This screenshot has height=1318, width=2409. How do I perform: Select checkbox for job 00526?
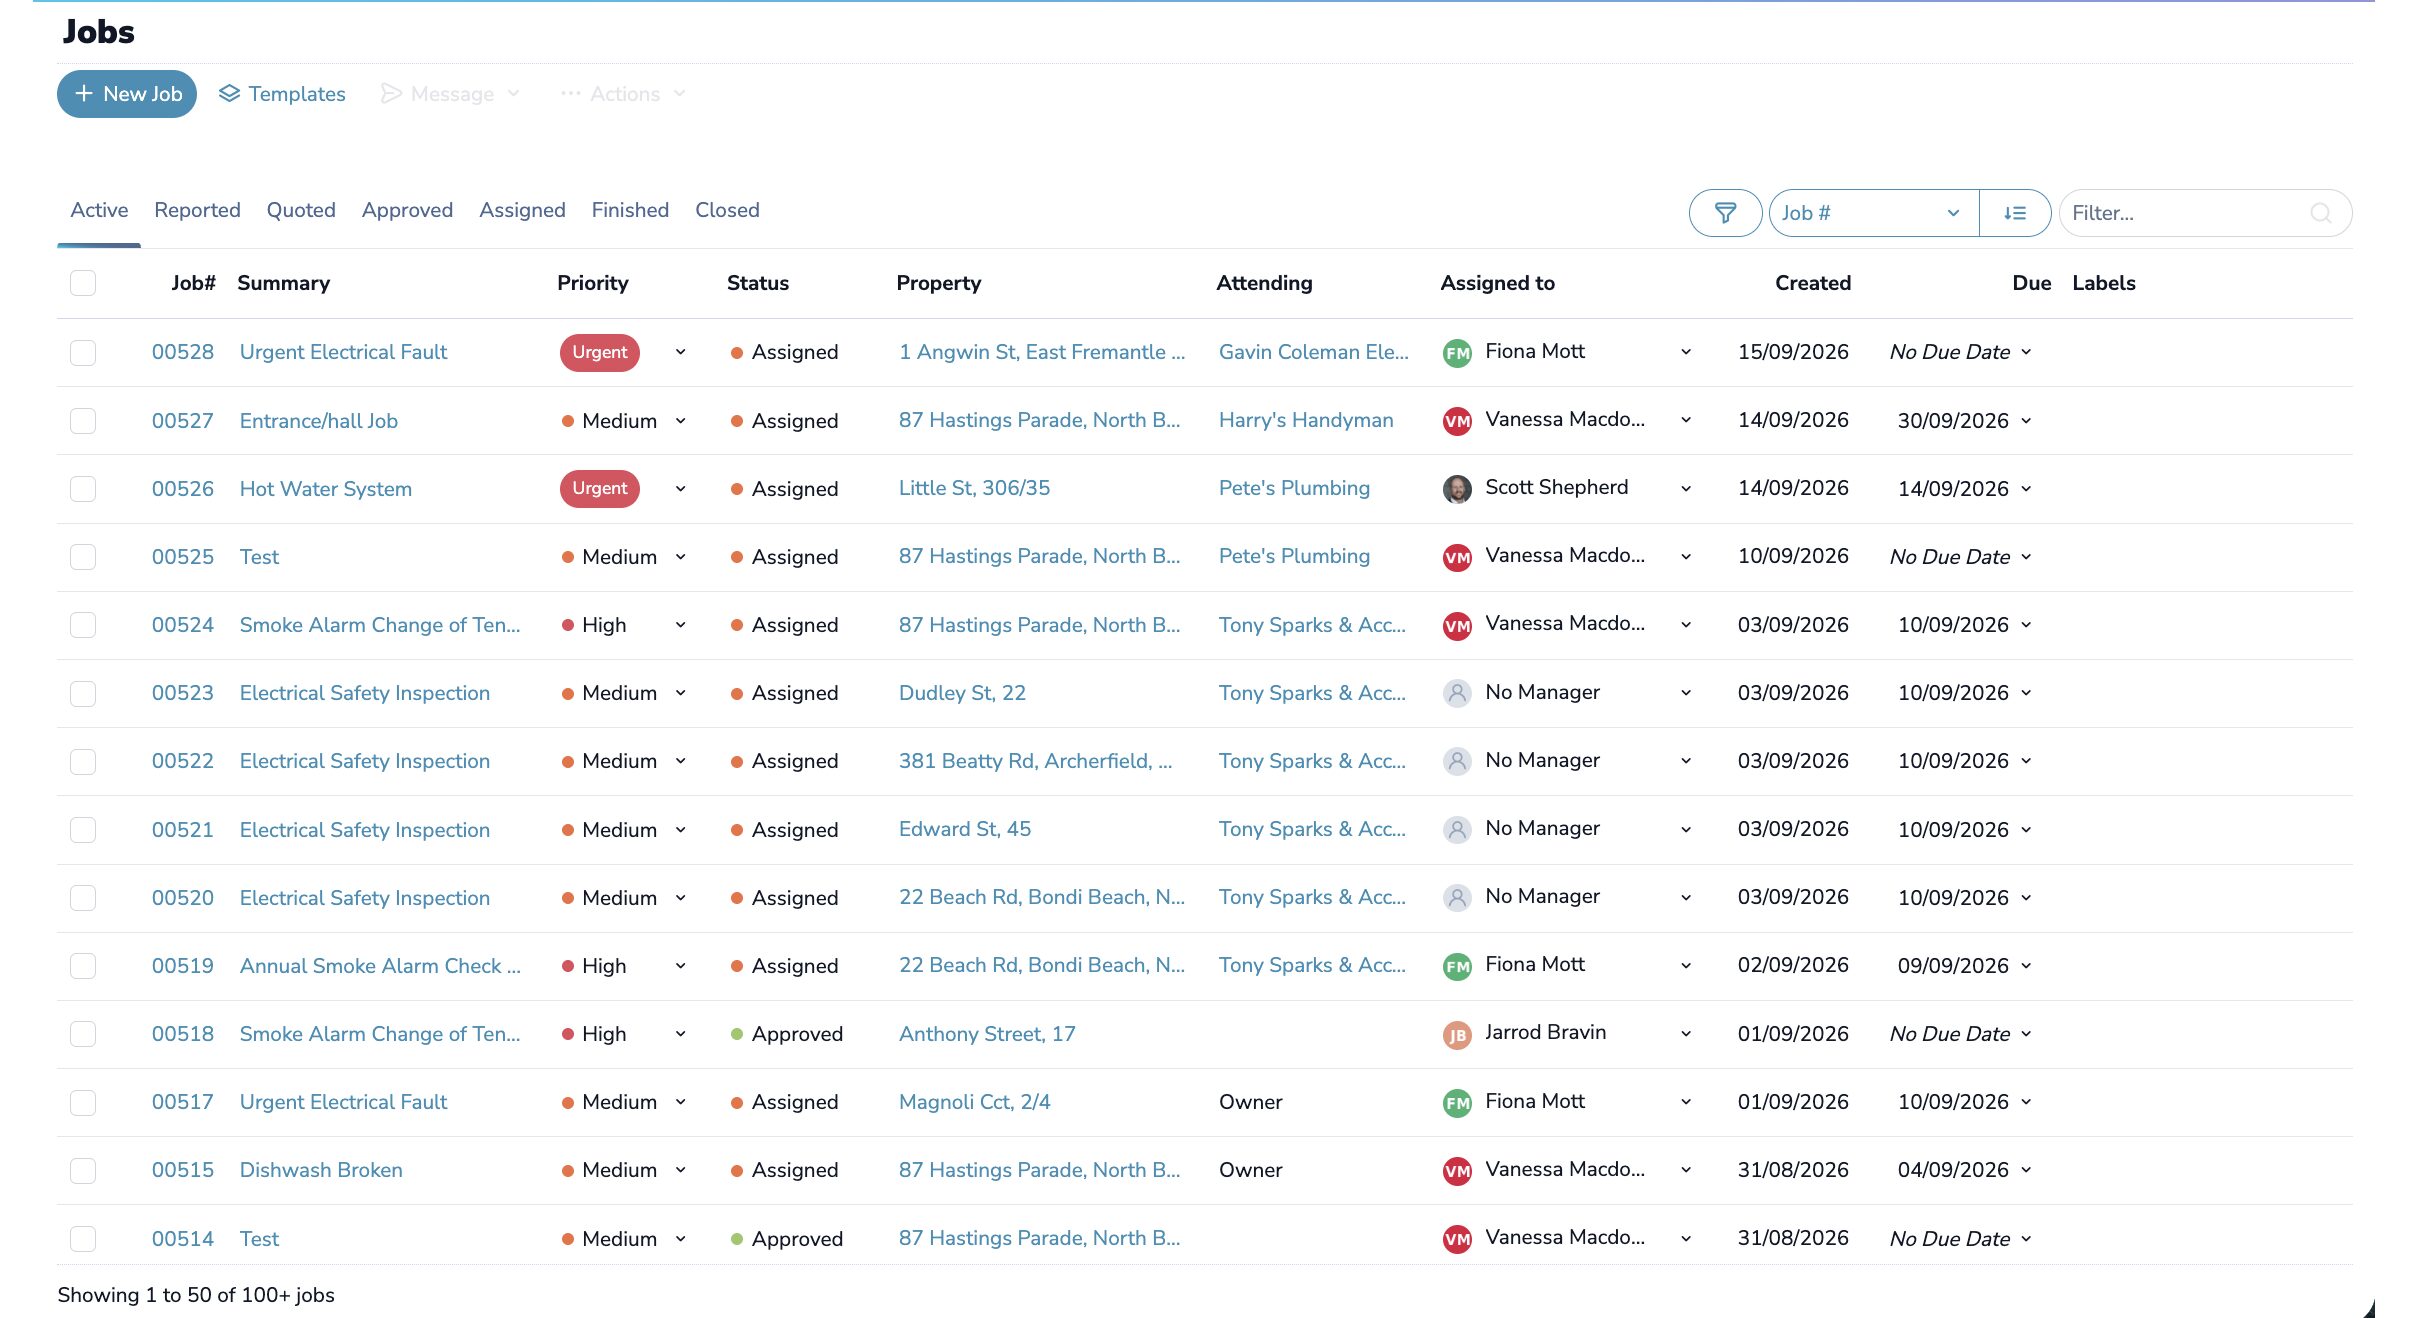click(x=83, y=489)
